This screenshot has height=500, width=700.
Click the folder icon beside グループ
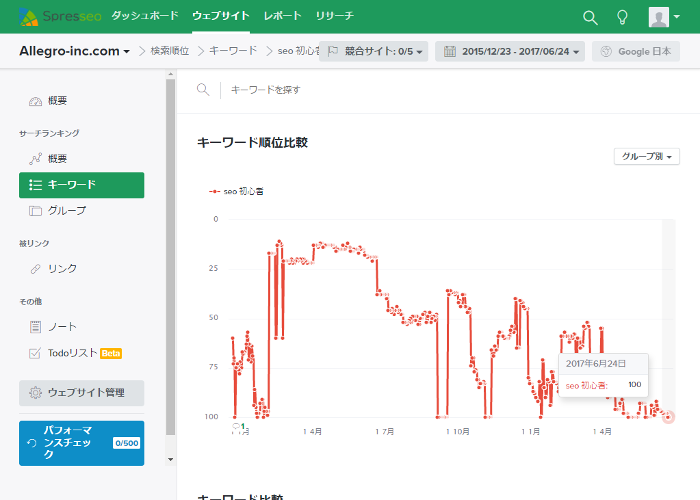(35, 211)
